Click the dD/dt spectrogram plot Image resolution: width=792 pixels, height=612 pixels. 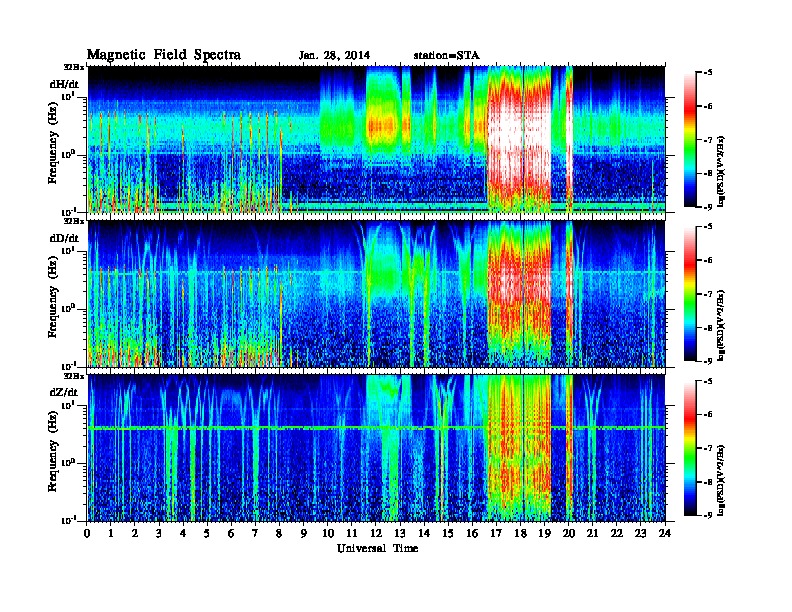coord(376,294)
